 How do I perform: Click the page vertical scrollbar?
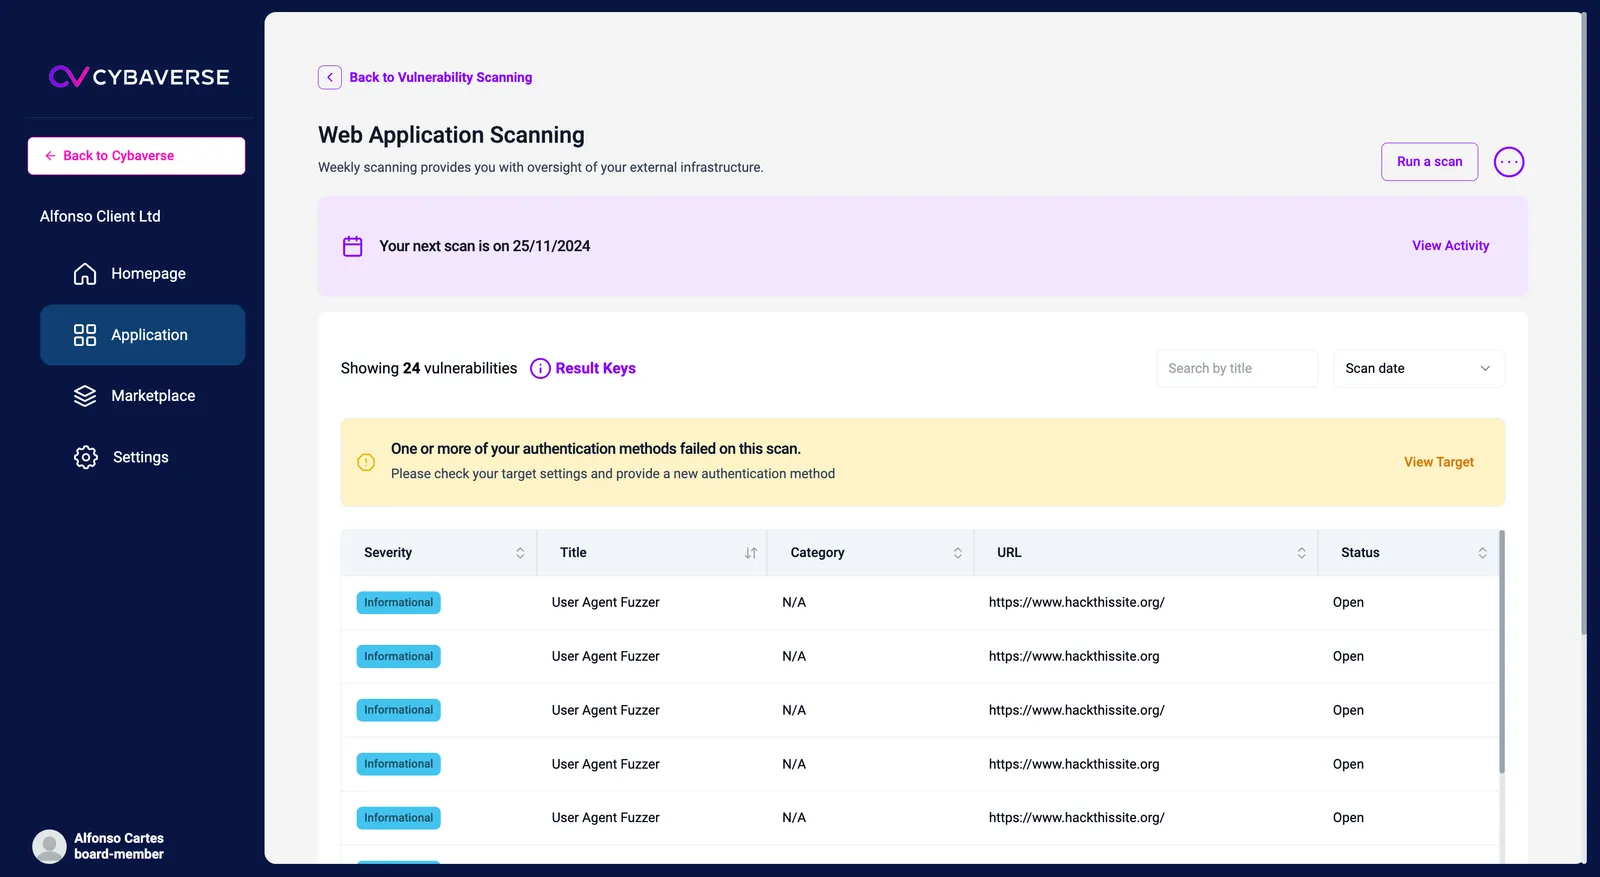click(x=1583, y=324)
